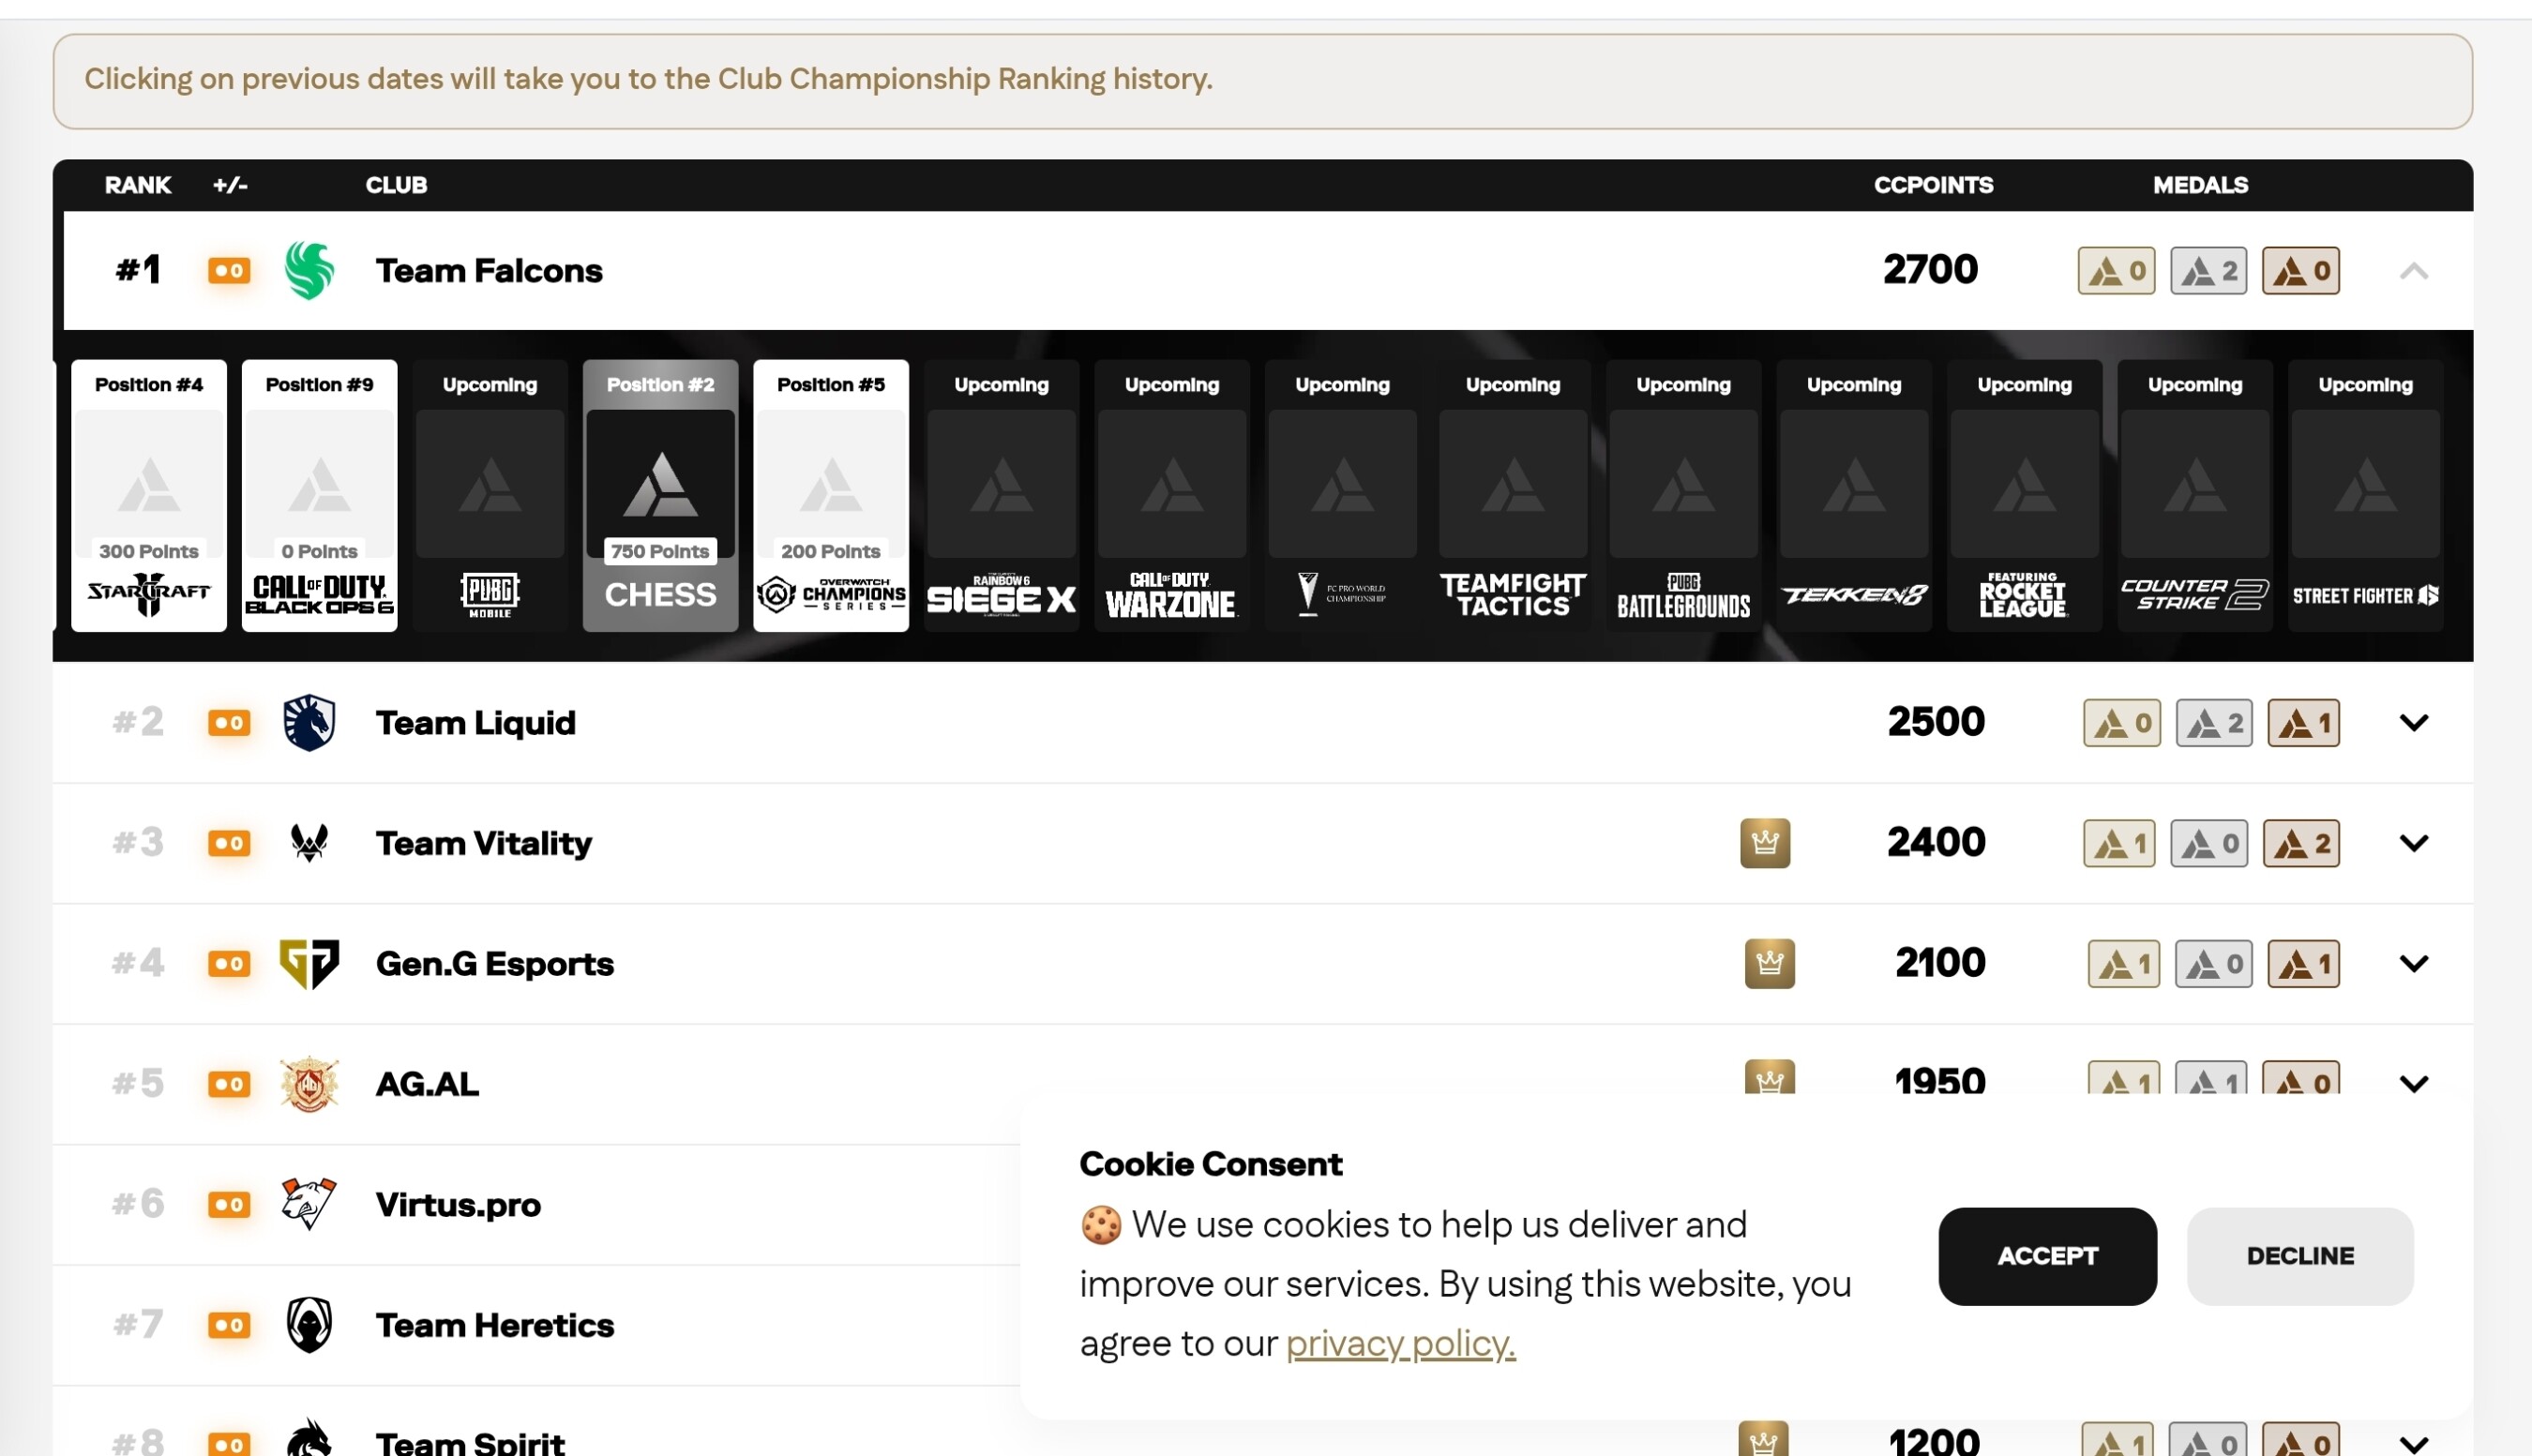Expand the AG.AL row chevron
Screen dimensions: 2532x1456
(2413, 1083)
